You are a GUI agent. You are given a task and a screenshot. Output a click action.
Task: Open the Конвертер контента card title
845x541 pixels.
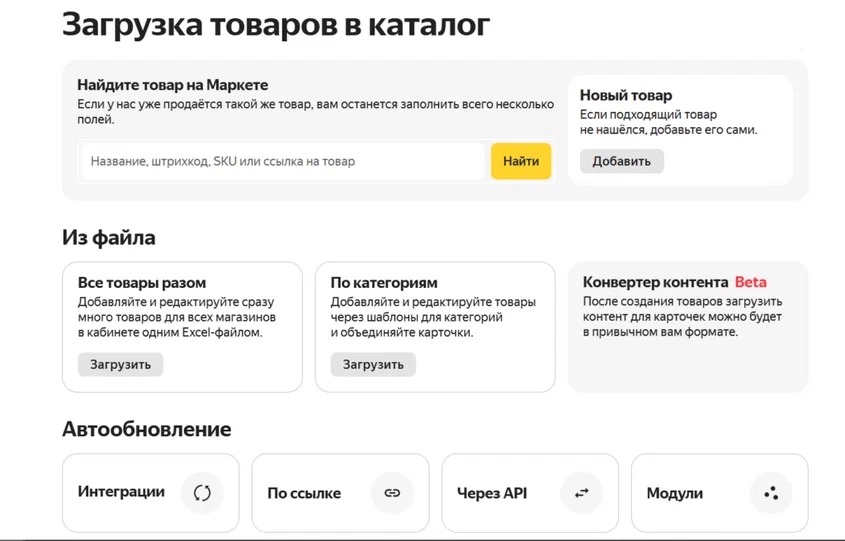[x=655, y=282]
